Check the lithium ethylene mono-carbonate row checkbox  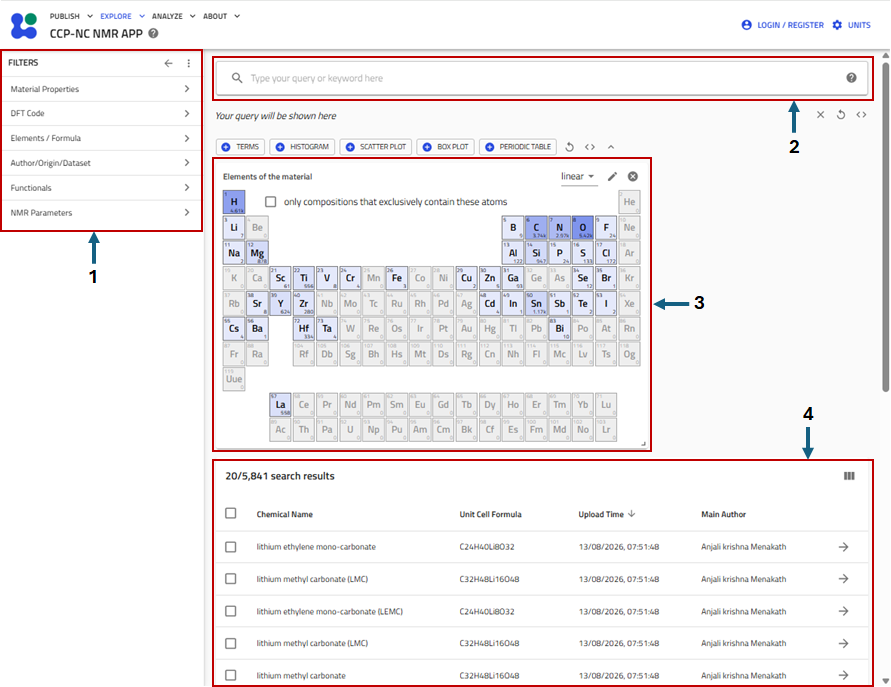[x=231, y=547]
